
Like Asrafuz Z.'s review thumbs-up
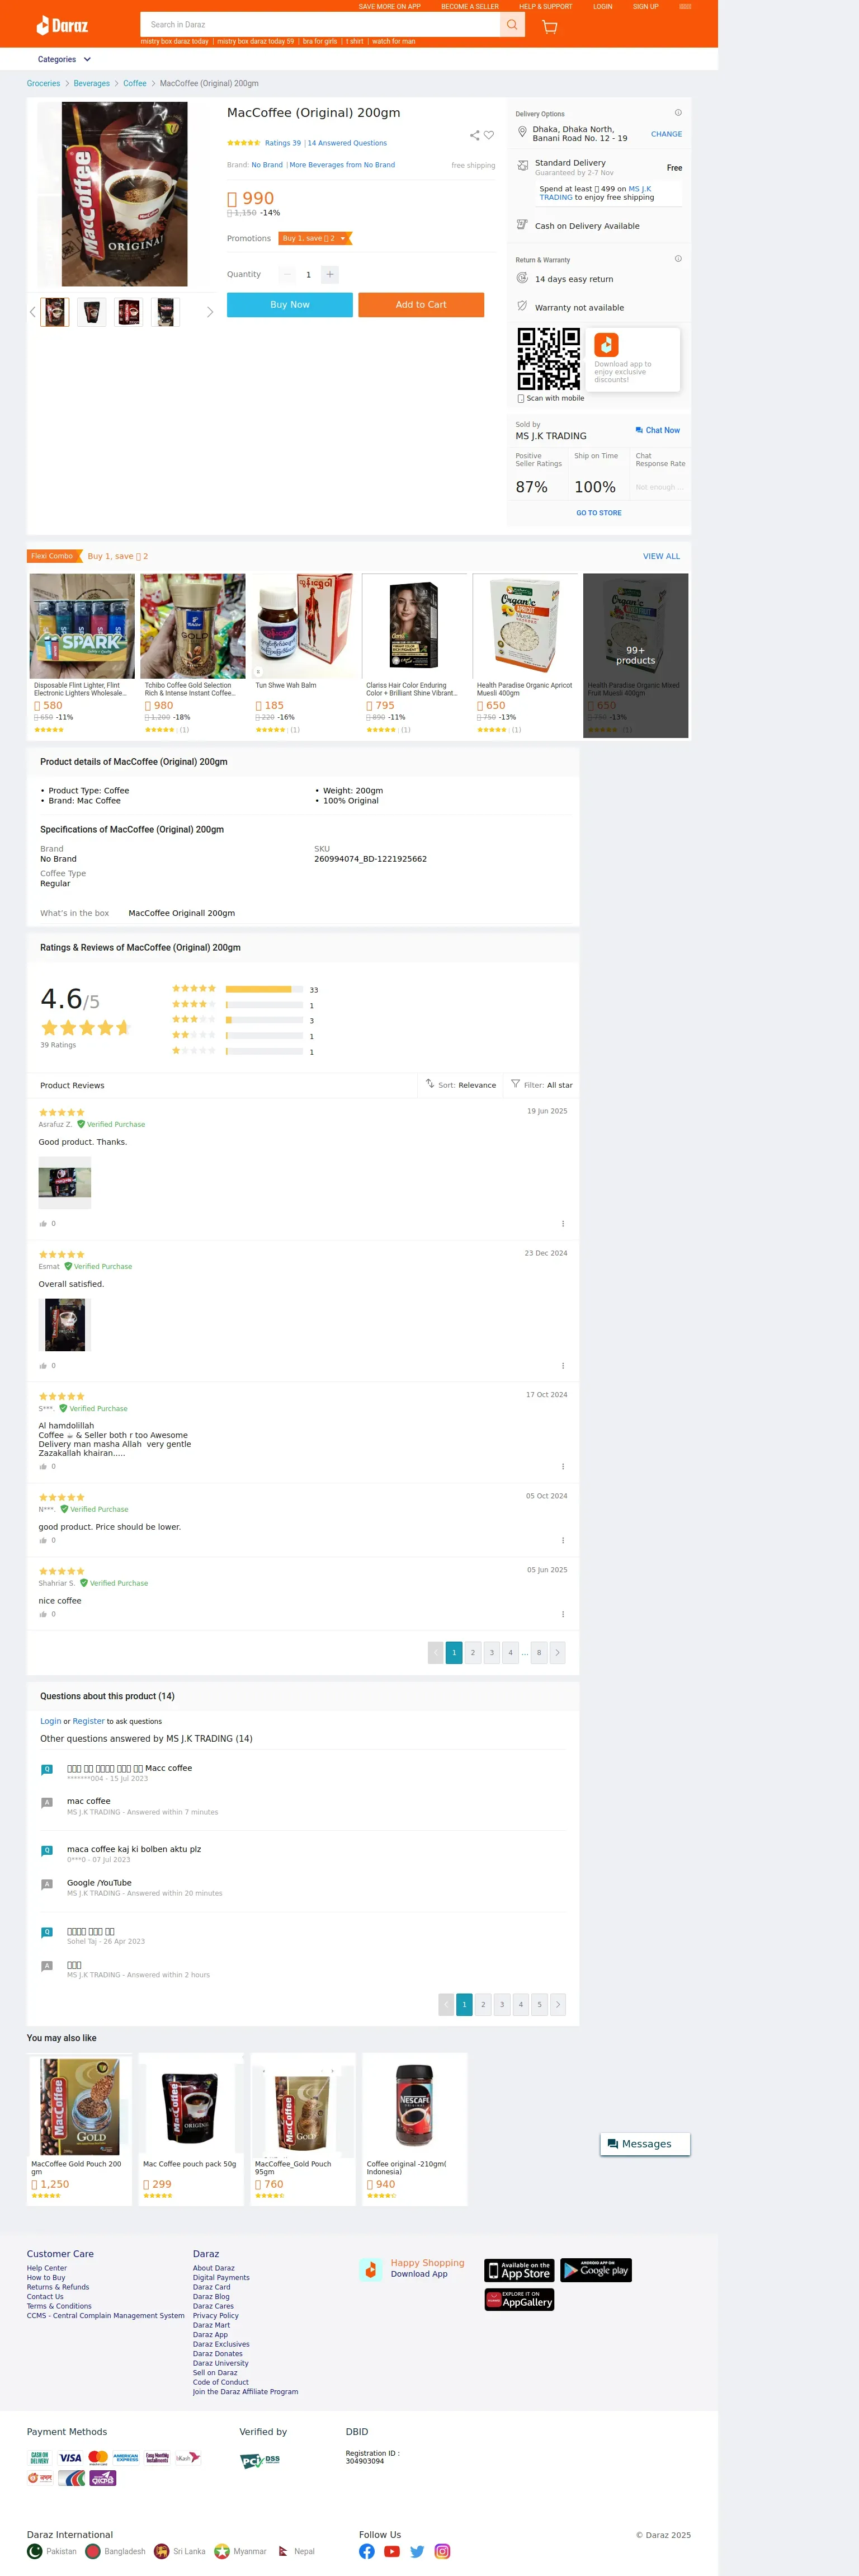tap(43, 1223)
